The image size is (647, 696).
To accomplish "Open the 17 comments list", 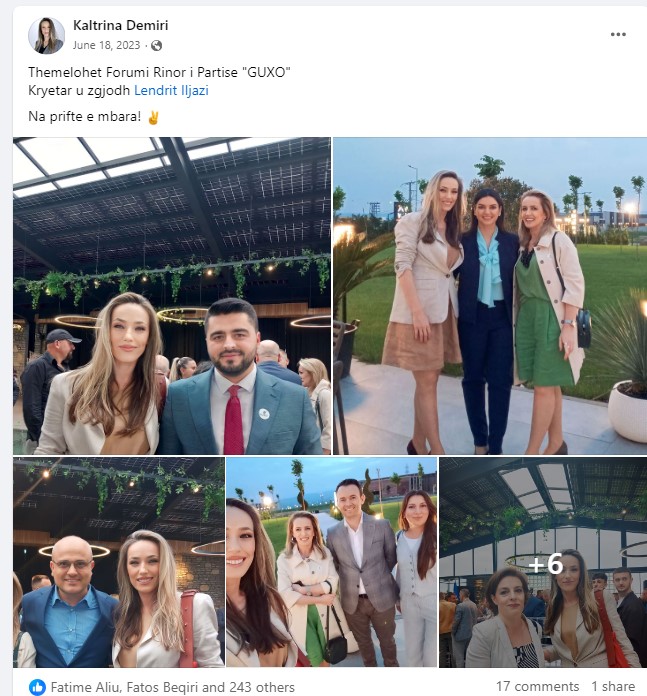I will click(x=537, y=686).
